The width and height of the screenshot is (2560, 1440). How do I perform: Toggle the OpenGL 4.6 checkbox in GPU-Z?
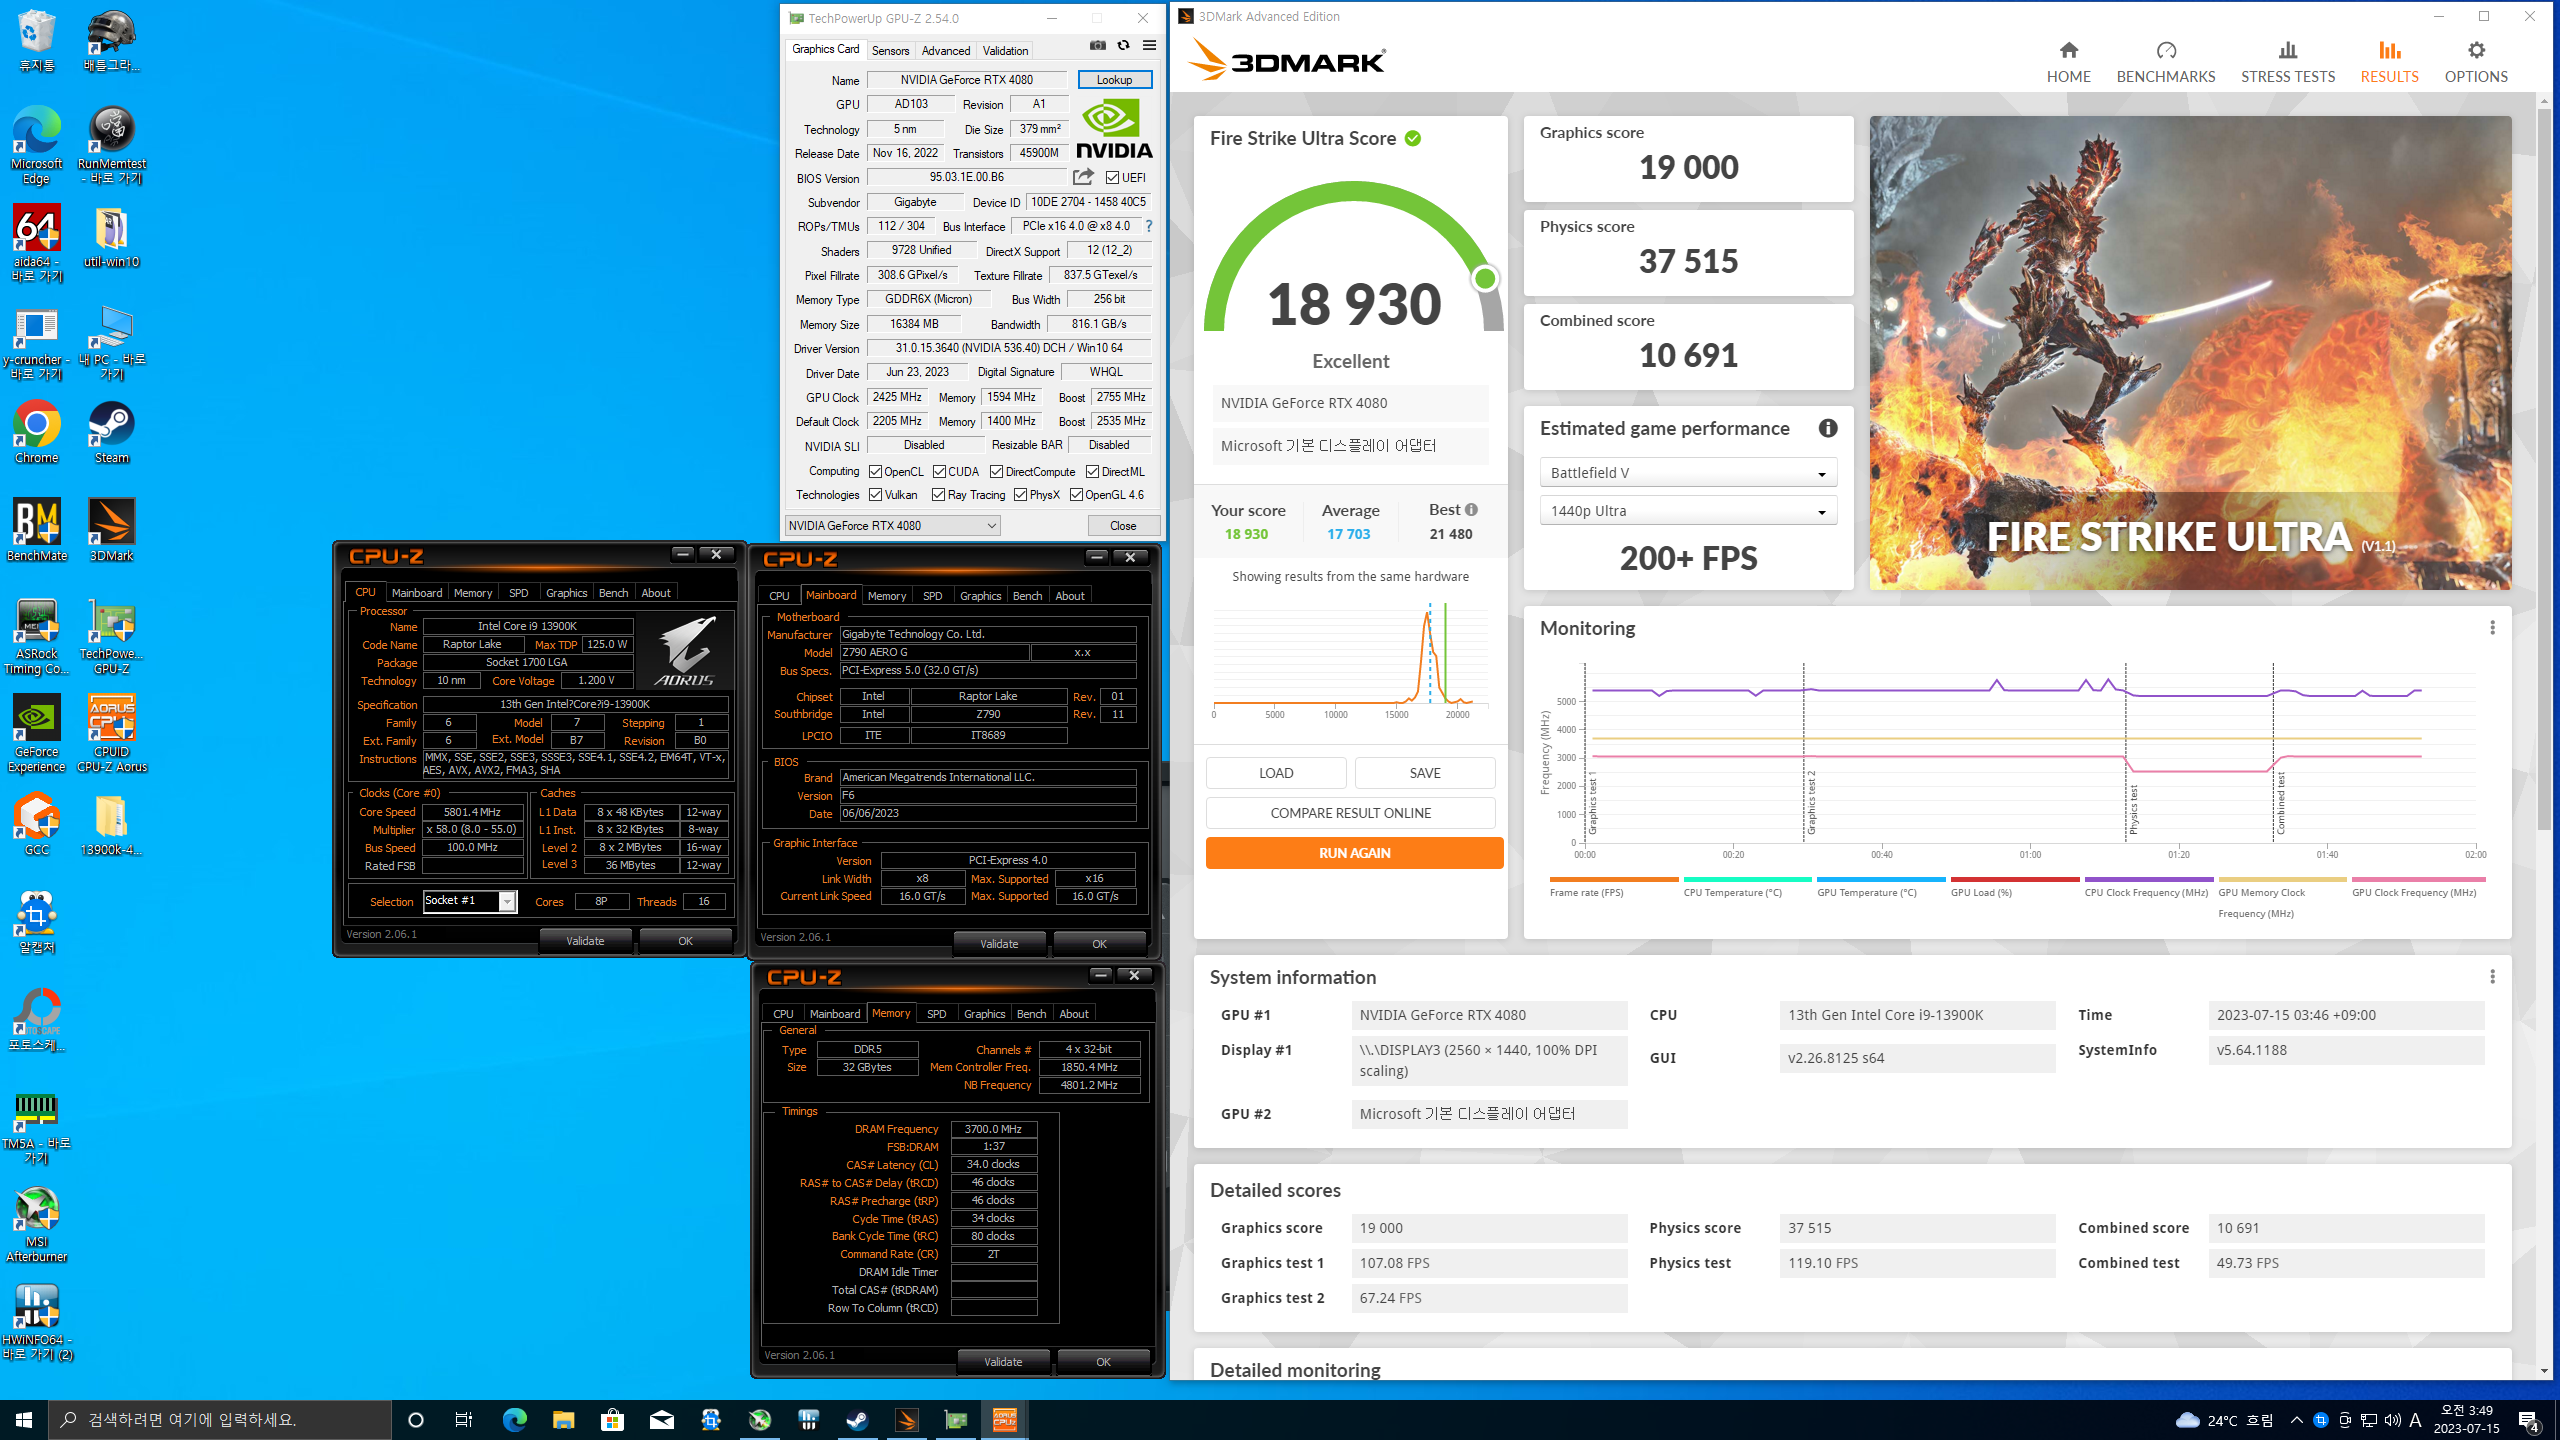click(1076, 495)
